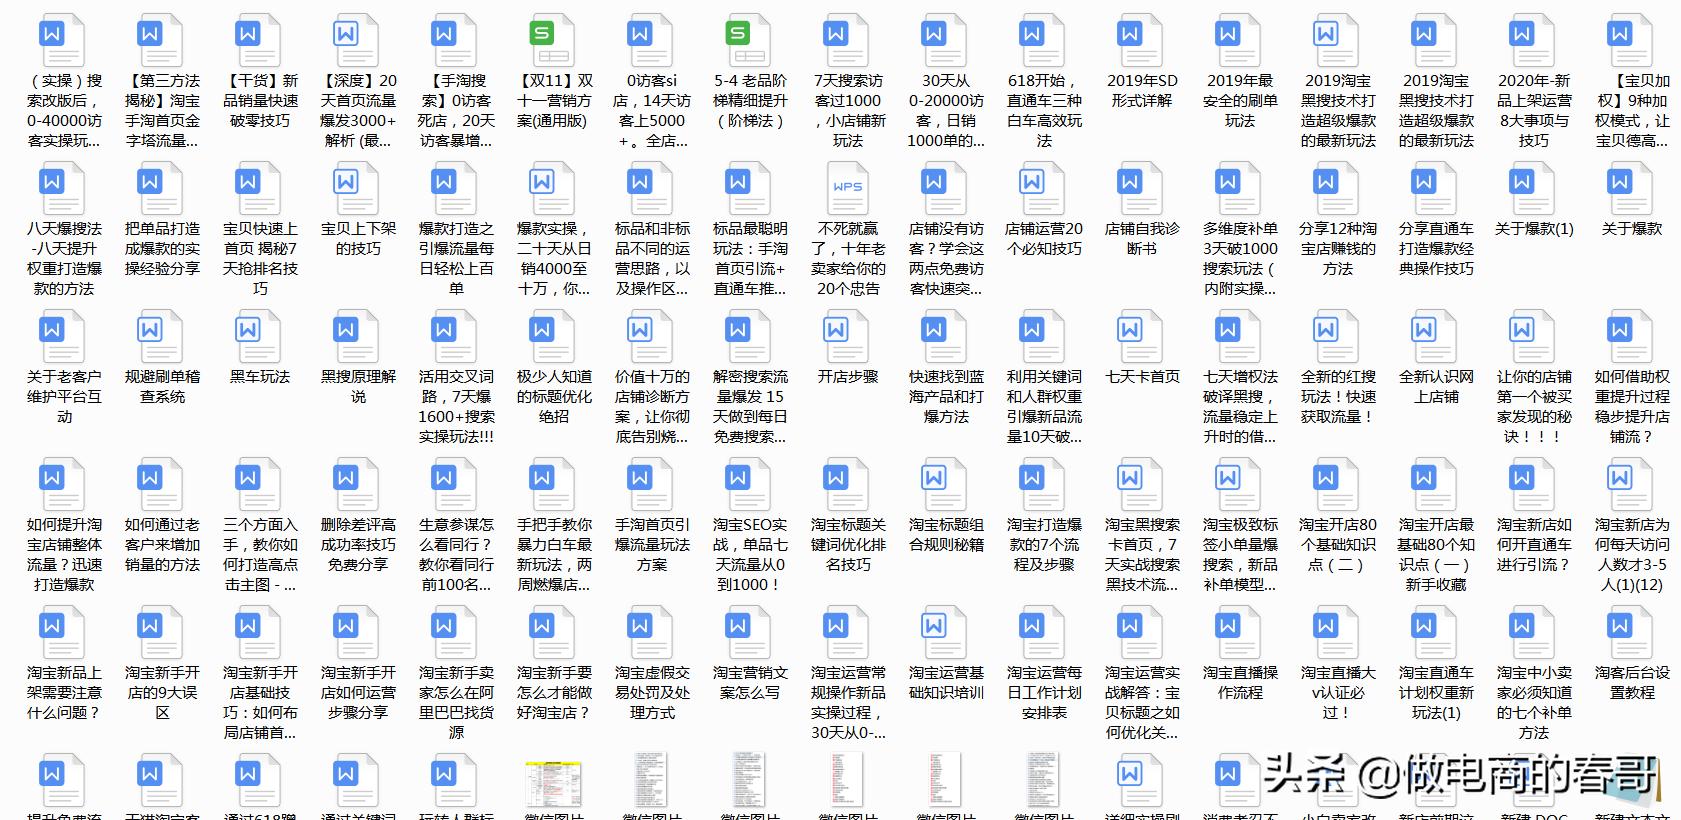Select the 规避刷单稽查系统 document icon
1681x820 pixels.
click(x=162, y=338)
